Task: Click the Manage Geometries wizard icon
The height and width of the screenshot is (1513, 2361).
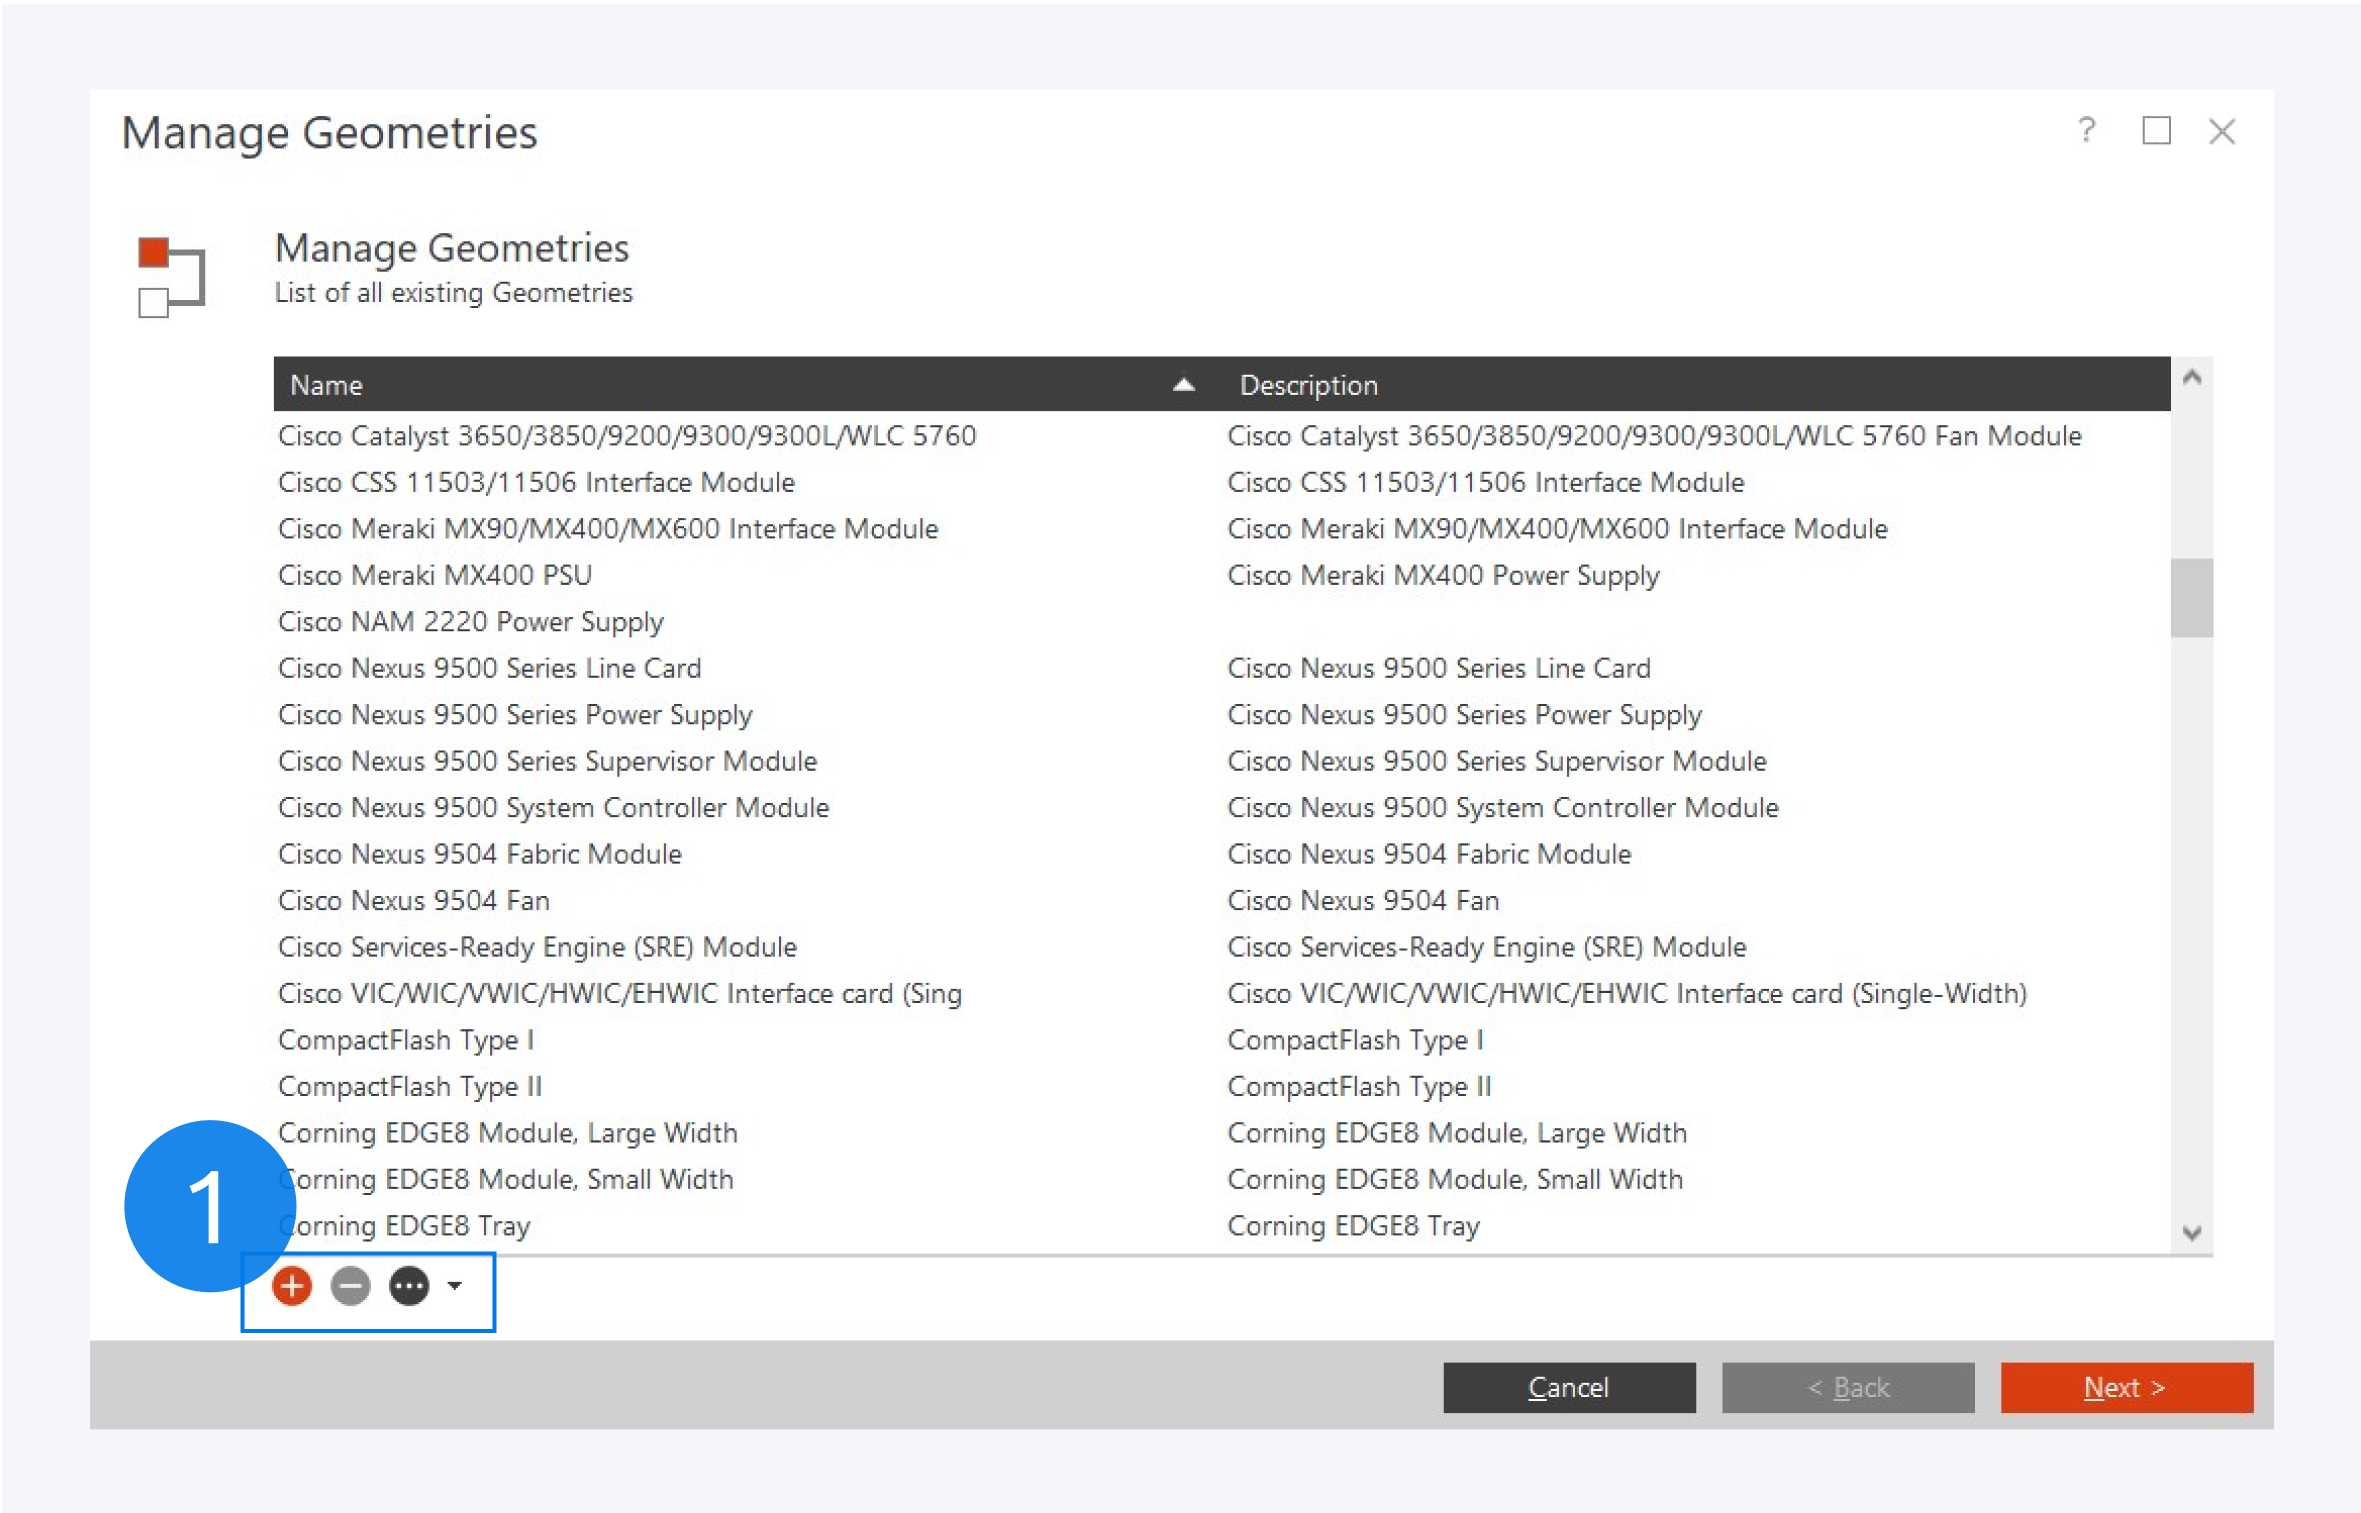Action: point(171,276)
